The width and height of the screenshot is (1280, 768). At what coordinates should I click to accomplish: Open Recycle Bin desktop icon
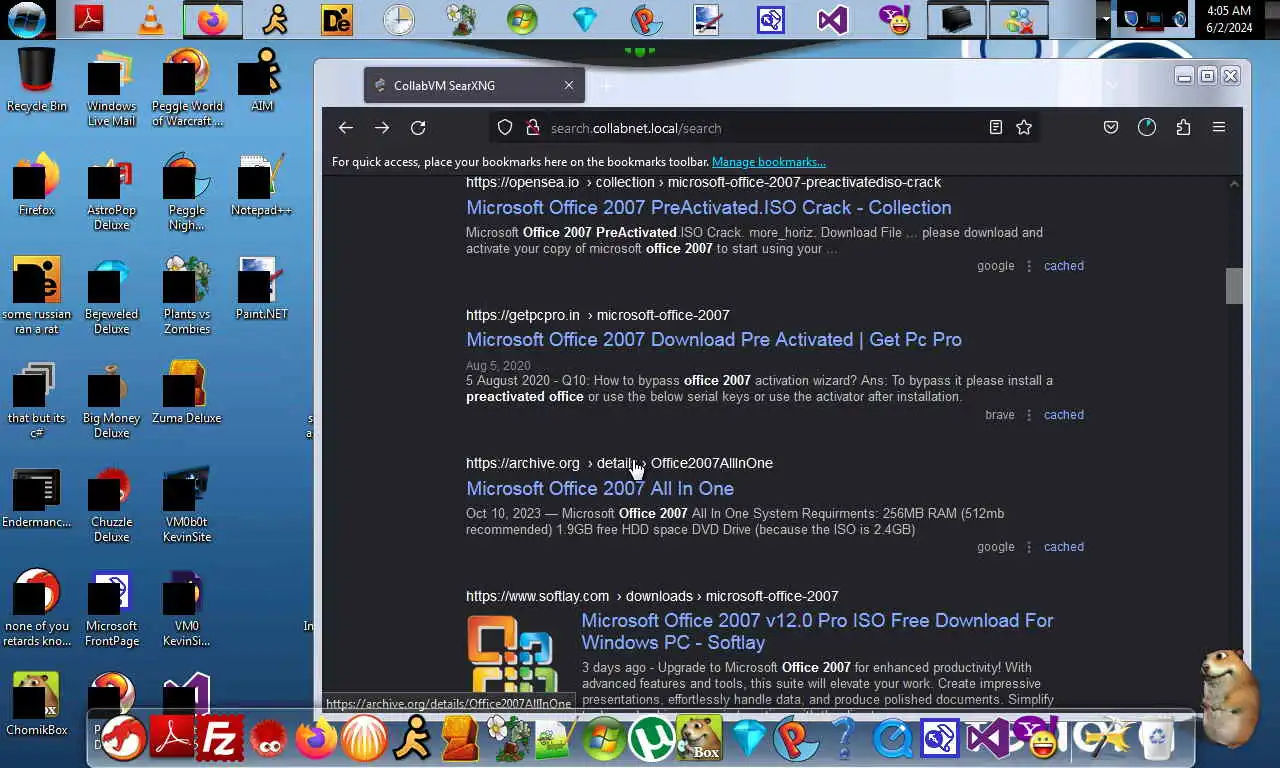(x=37, y=80)
